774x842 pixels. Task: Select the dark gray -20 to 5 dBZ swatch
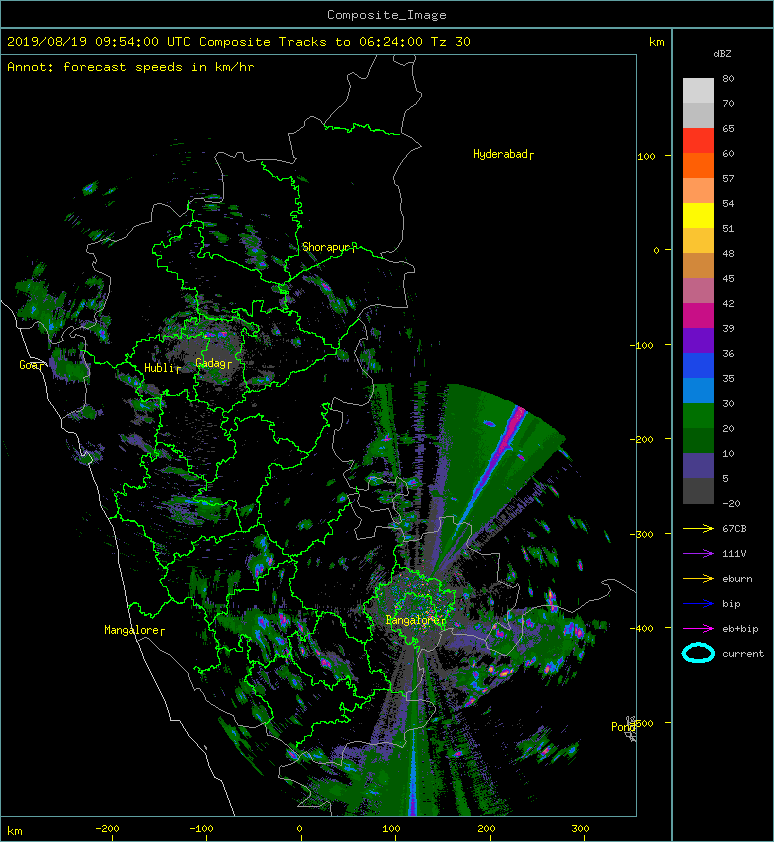pyautogui.click(x=698, y=491)
